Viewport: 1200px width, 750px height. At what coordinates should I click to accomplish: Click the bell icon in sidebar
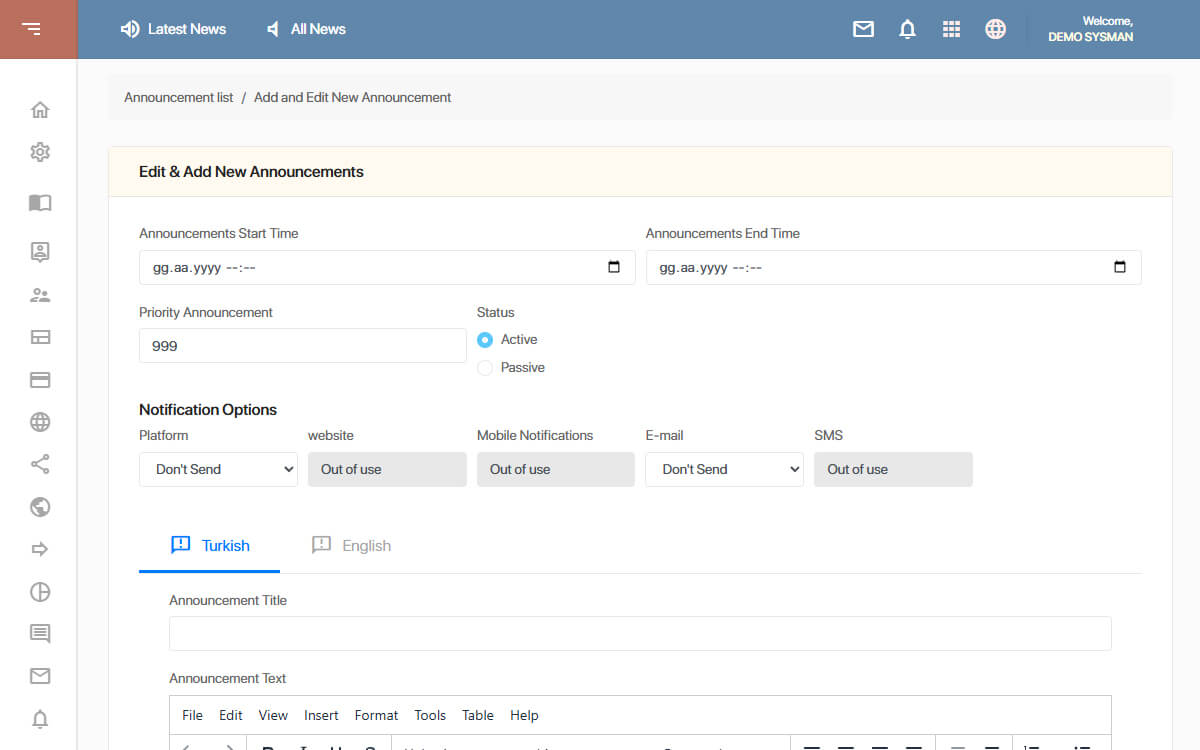(40, 719)
